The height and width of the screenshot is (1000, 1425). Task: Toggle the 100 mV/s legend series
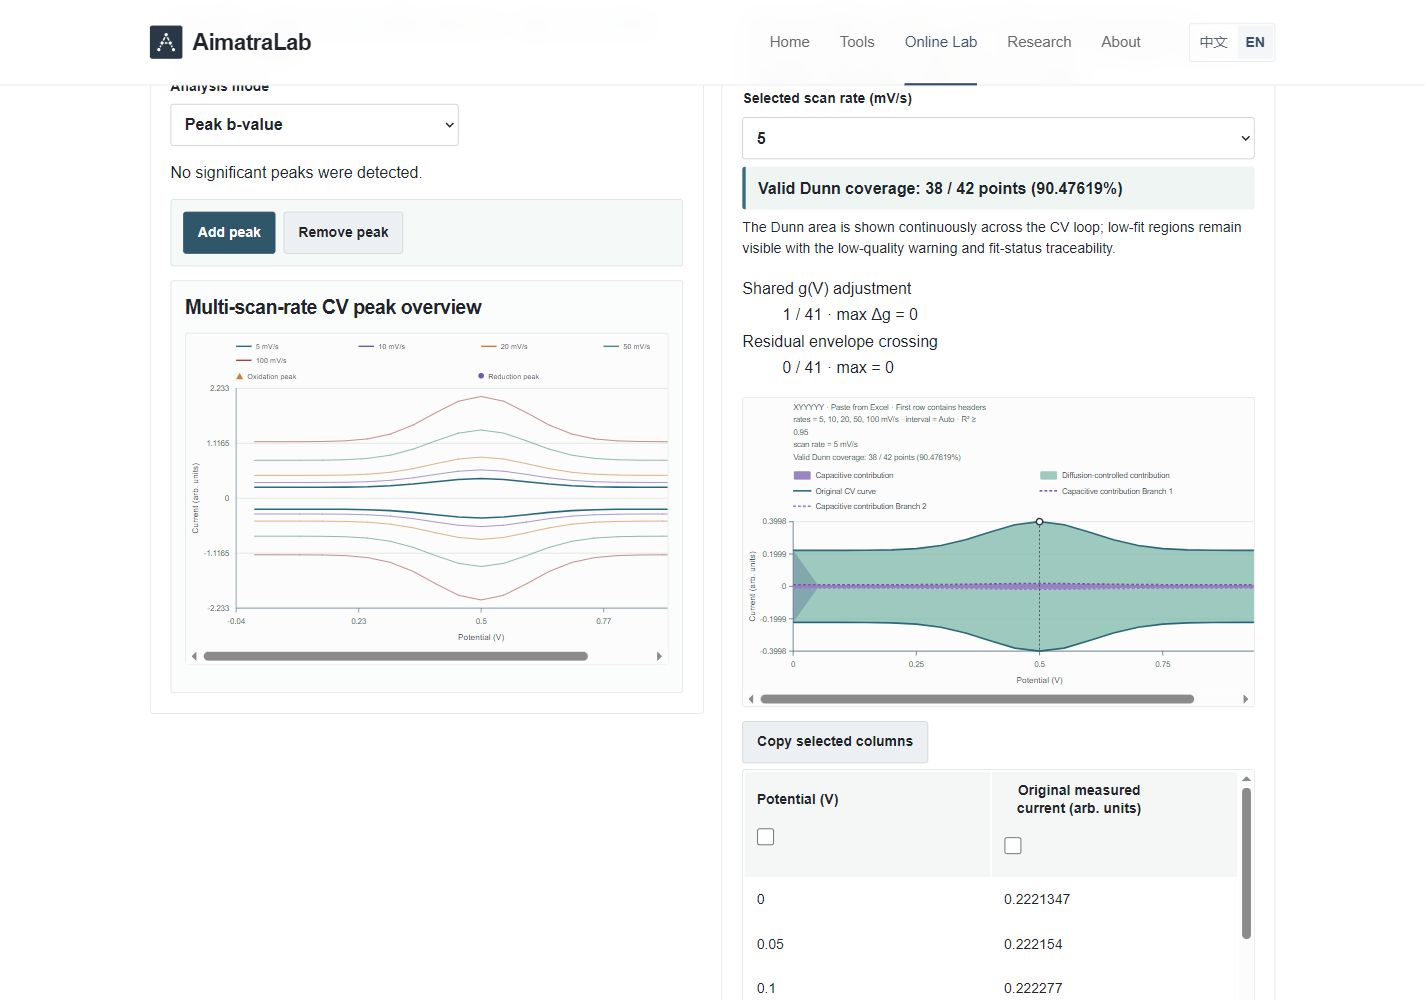point(261,361)
